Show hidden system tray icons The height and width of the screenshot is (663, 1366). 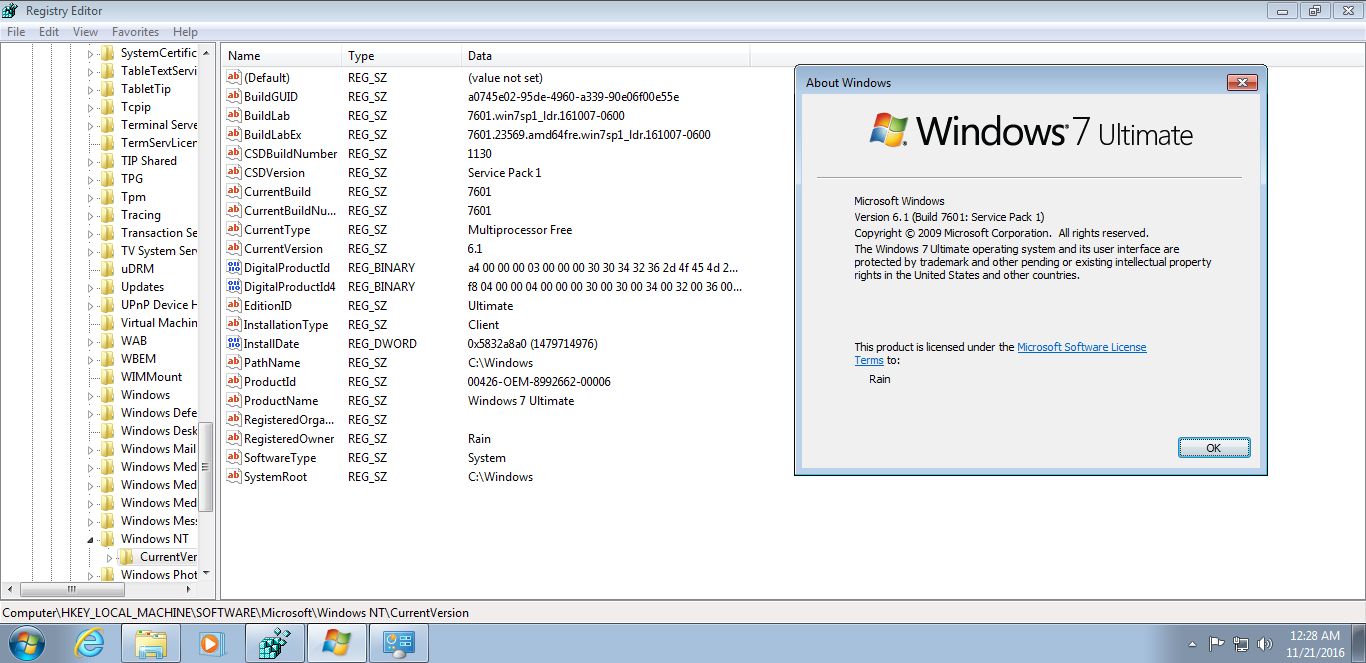(1192, 644)
